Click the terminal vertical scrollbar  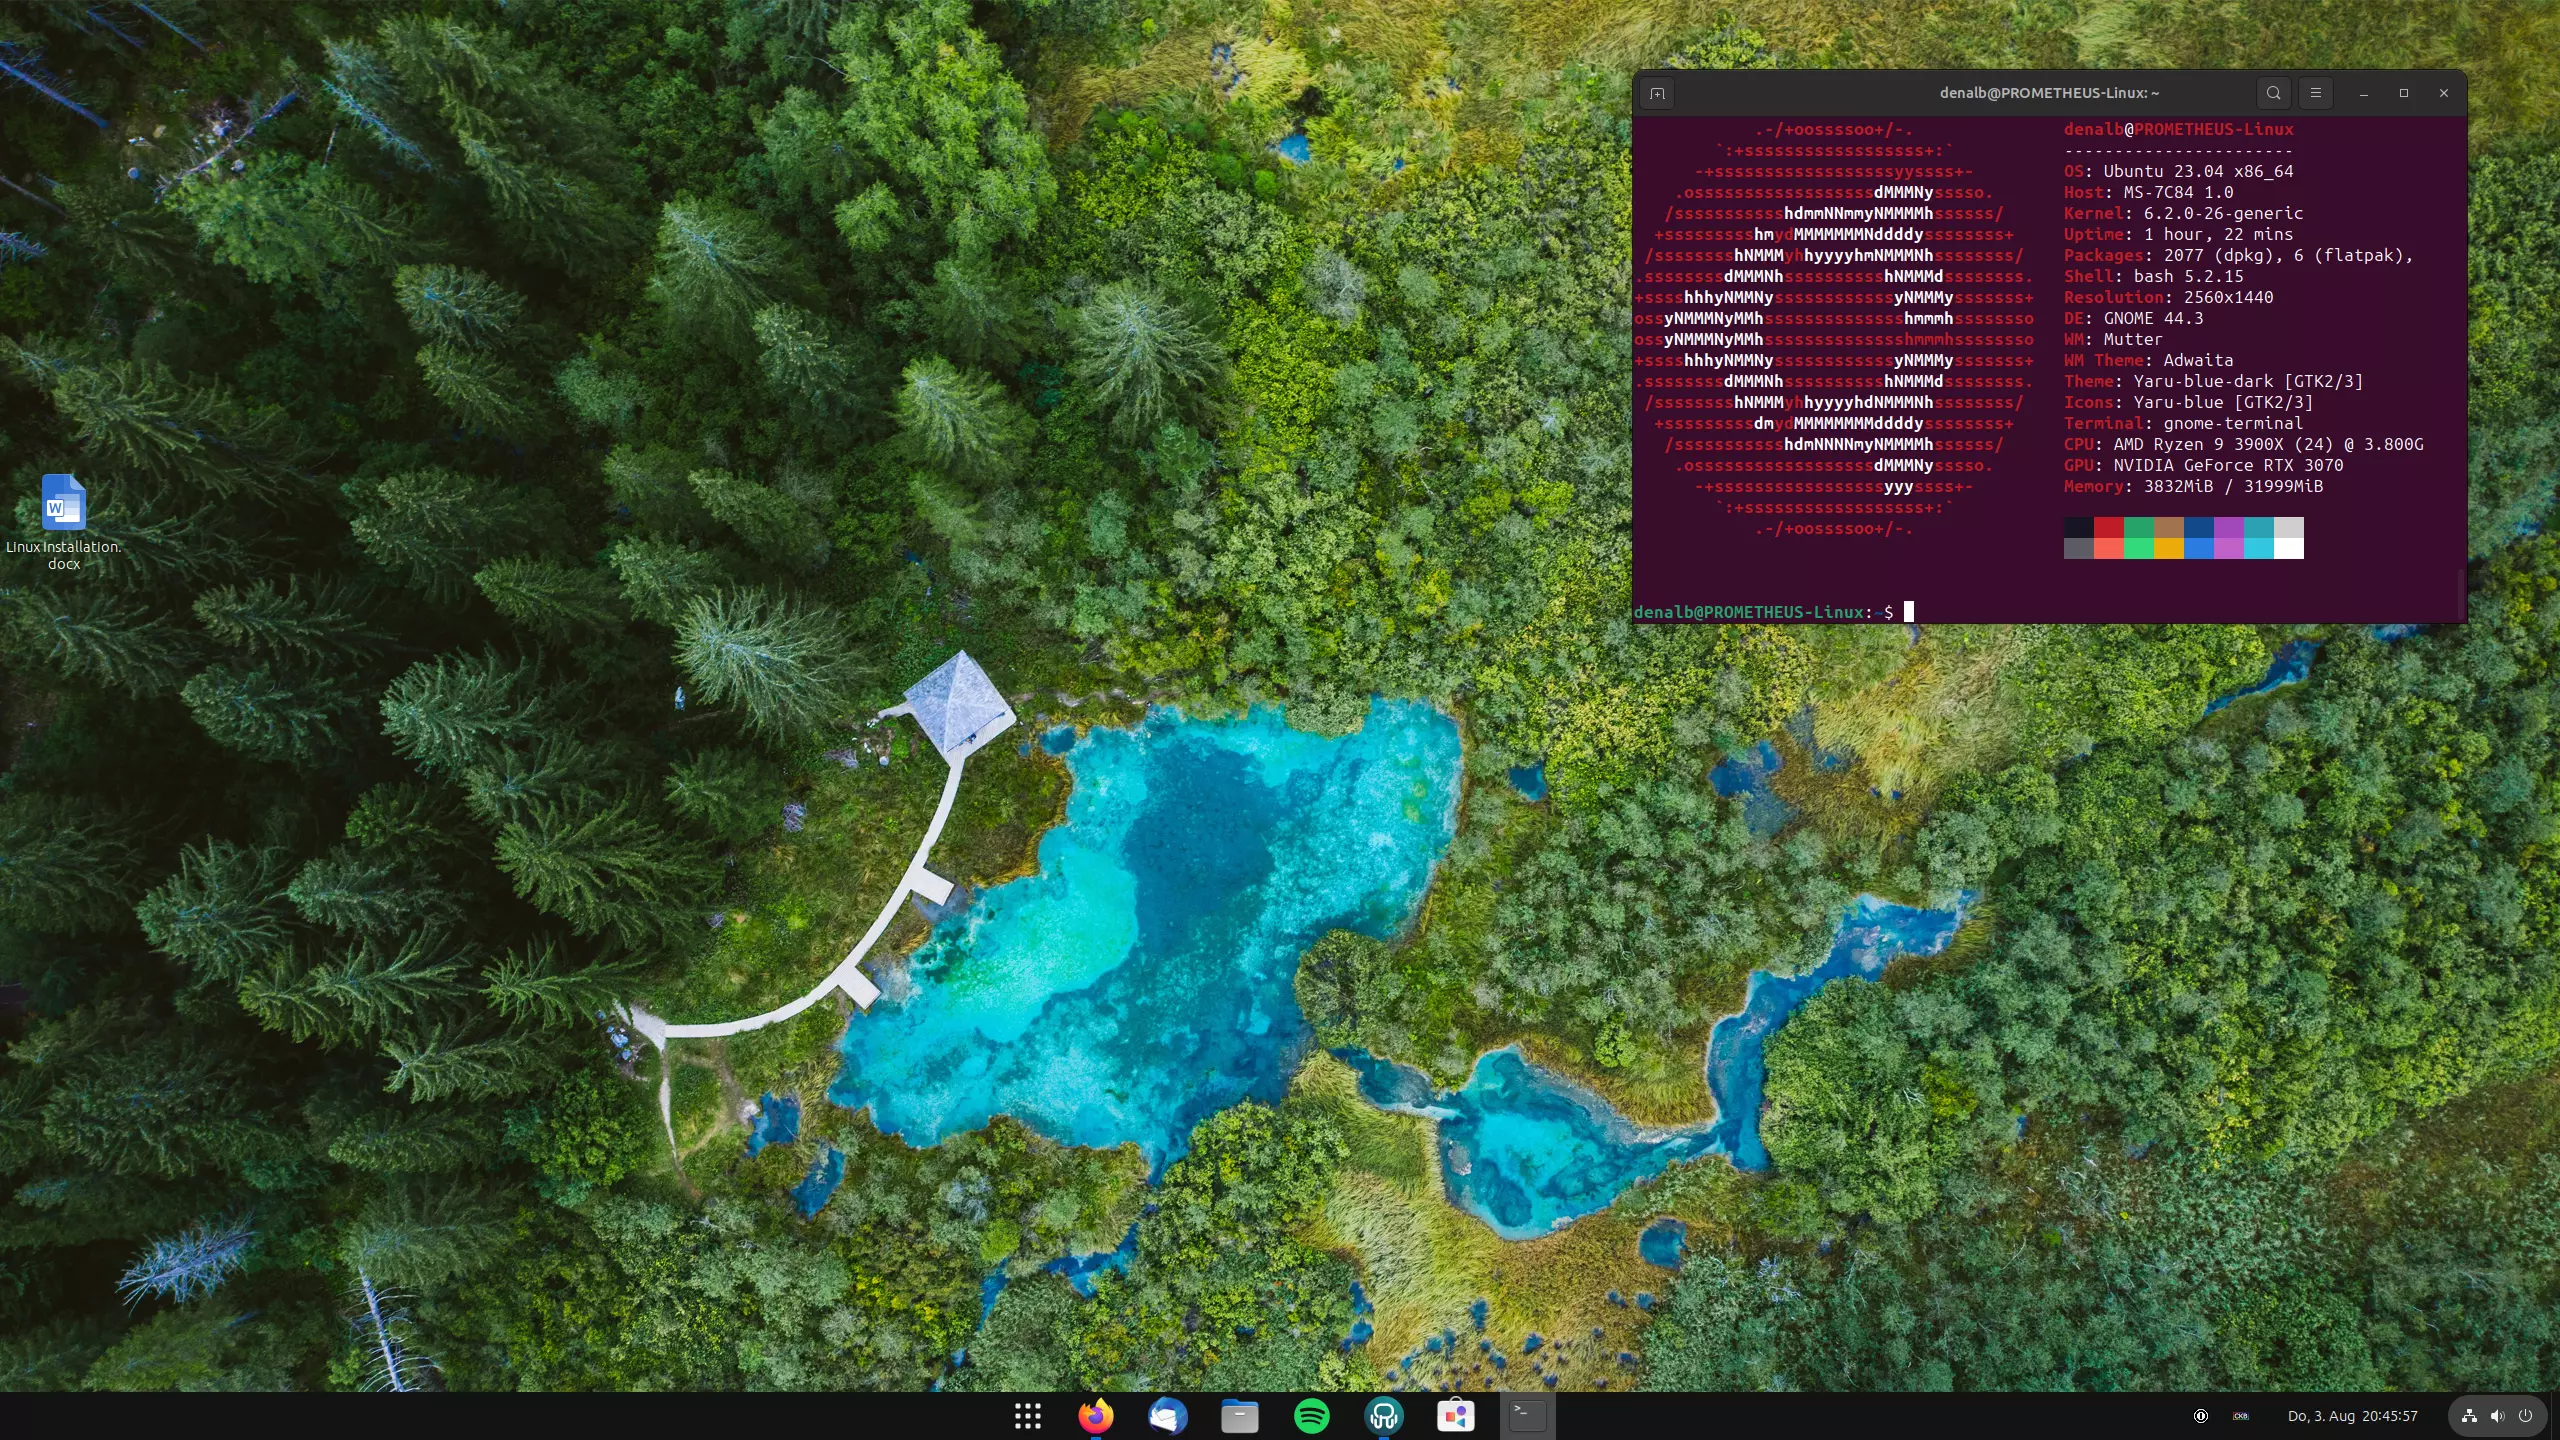pyautogui.click(x=2461, y=594)
